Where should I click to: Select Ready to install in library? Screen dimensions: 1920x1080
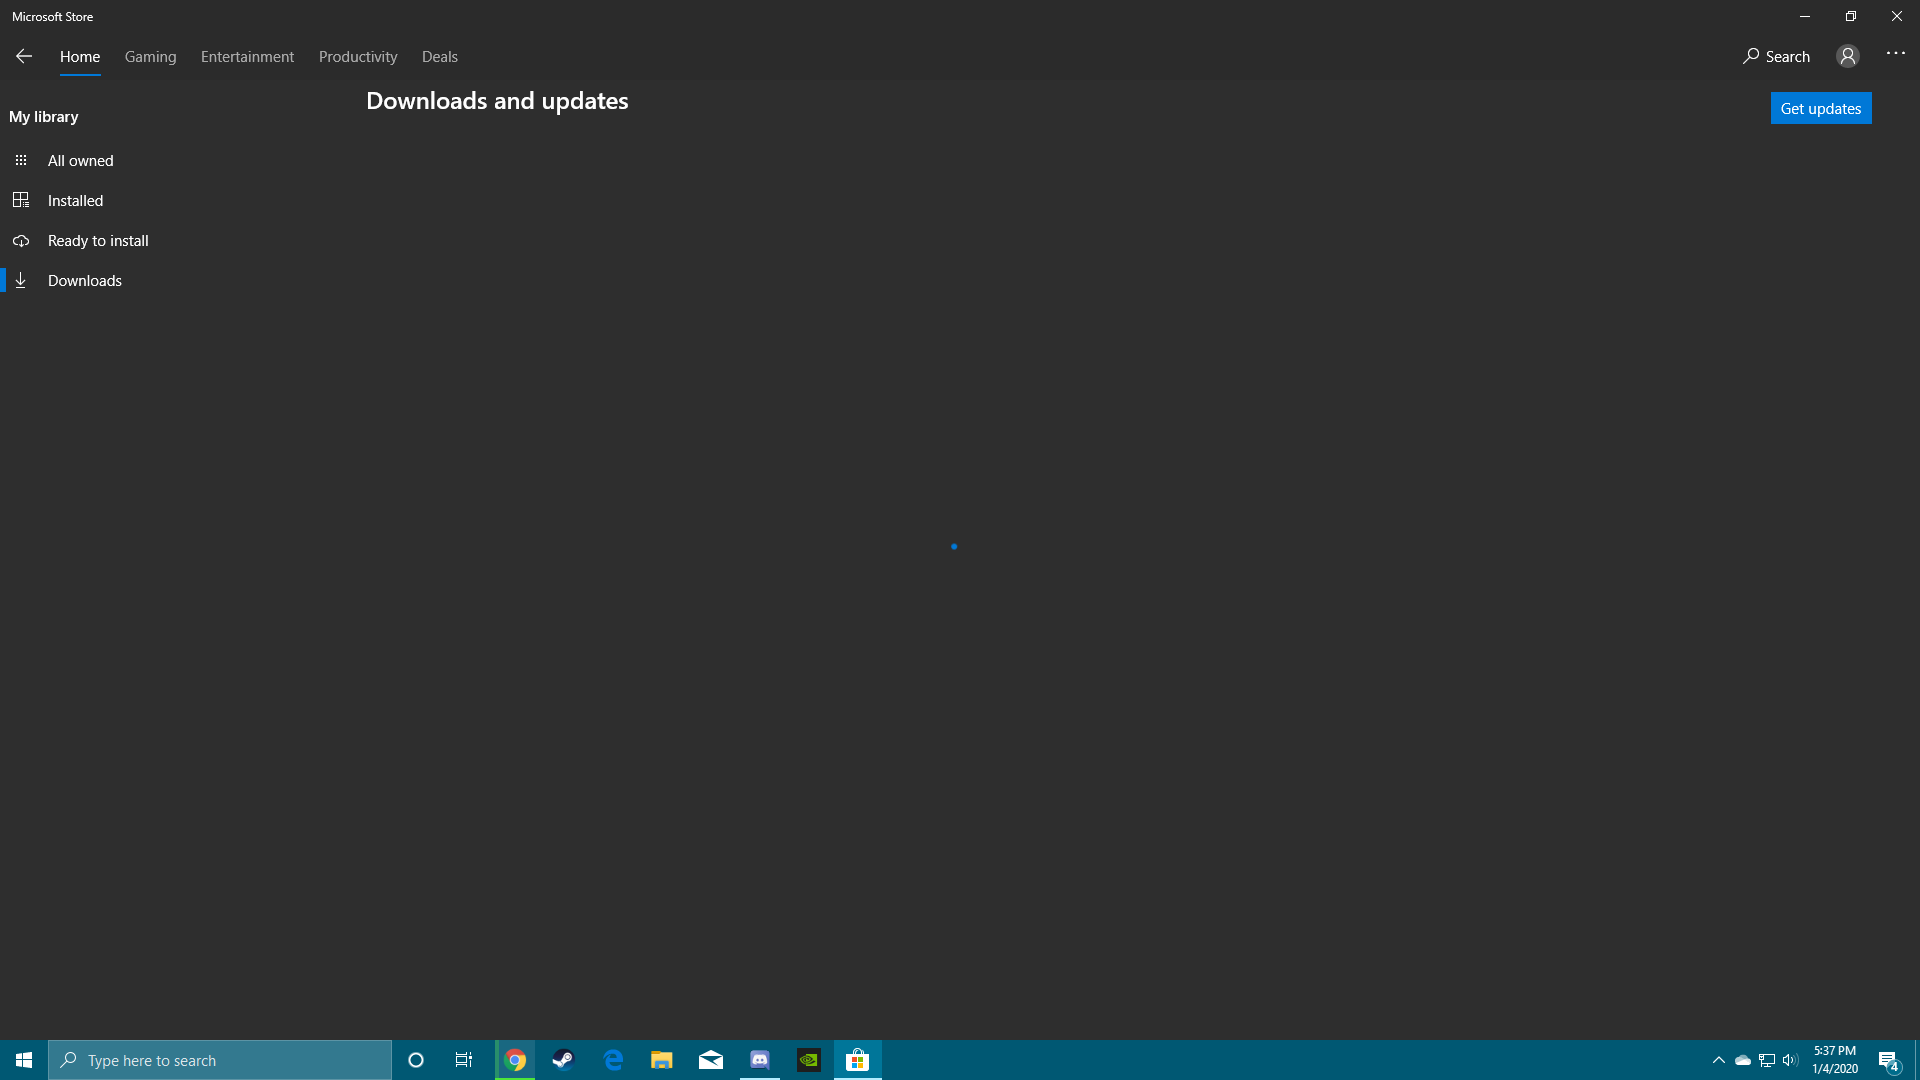click(98, 240)
